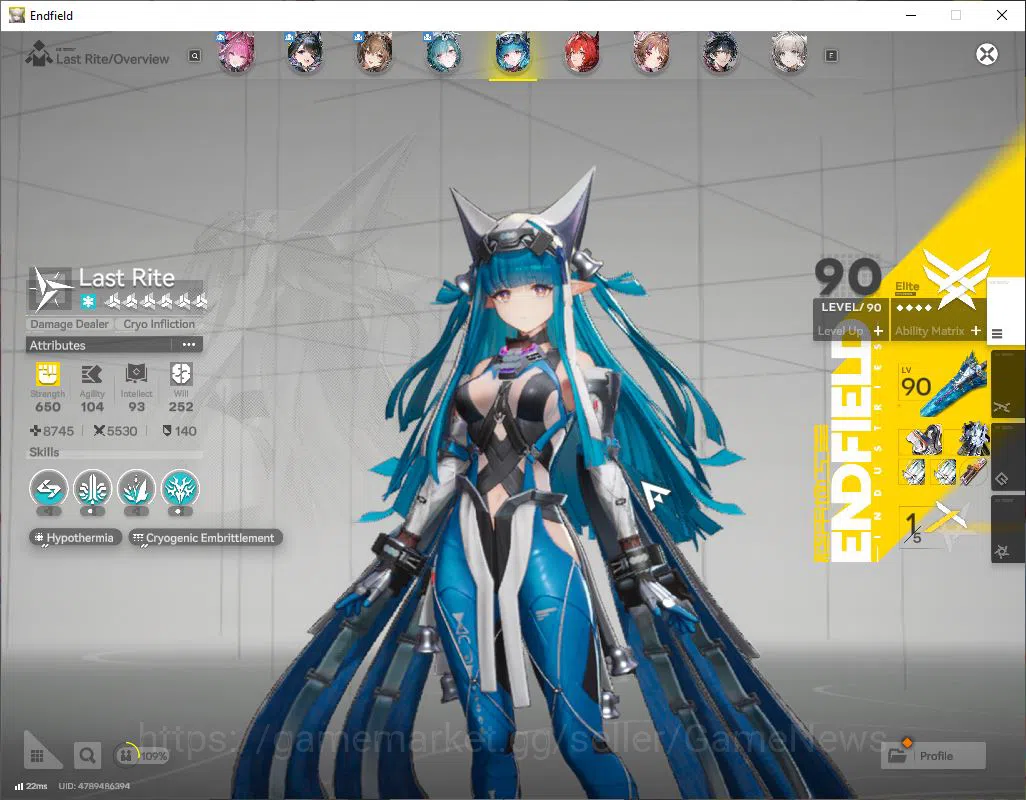This screenshot has width=1026, height=800.
Task: Expand Attributes details with three dots
Action: (189, 345)
